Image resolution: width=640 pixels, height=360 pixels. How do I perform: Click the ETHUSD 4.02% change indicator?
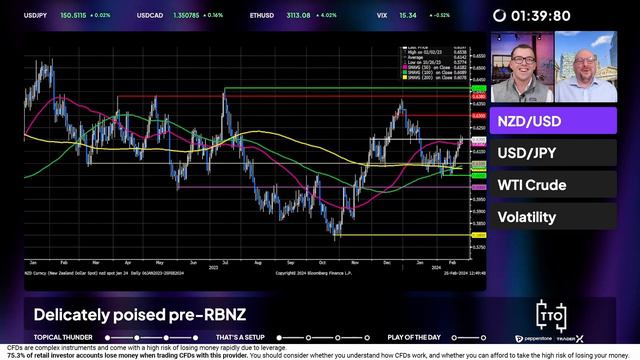coord(327,16)
